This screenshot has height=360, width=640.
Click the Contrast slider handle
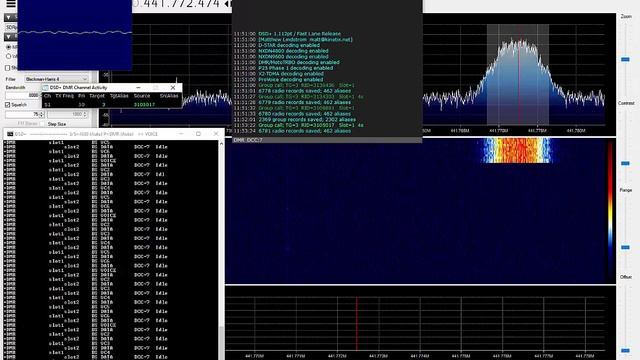pos(625,163)
